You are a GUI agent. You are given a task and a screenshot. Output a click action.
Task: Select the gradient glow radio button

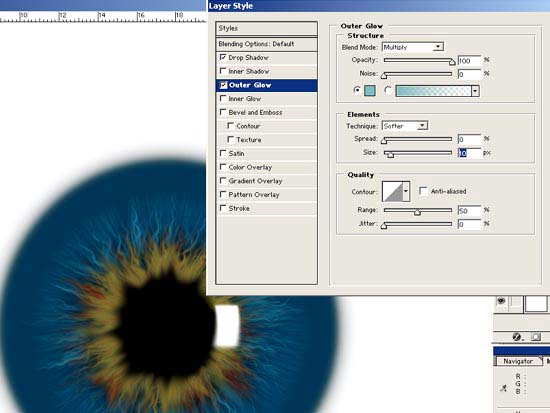click(x=388, y=90)
